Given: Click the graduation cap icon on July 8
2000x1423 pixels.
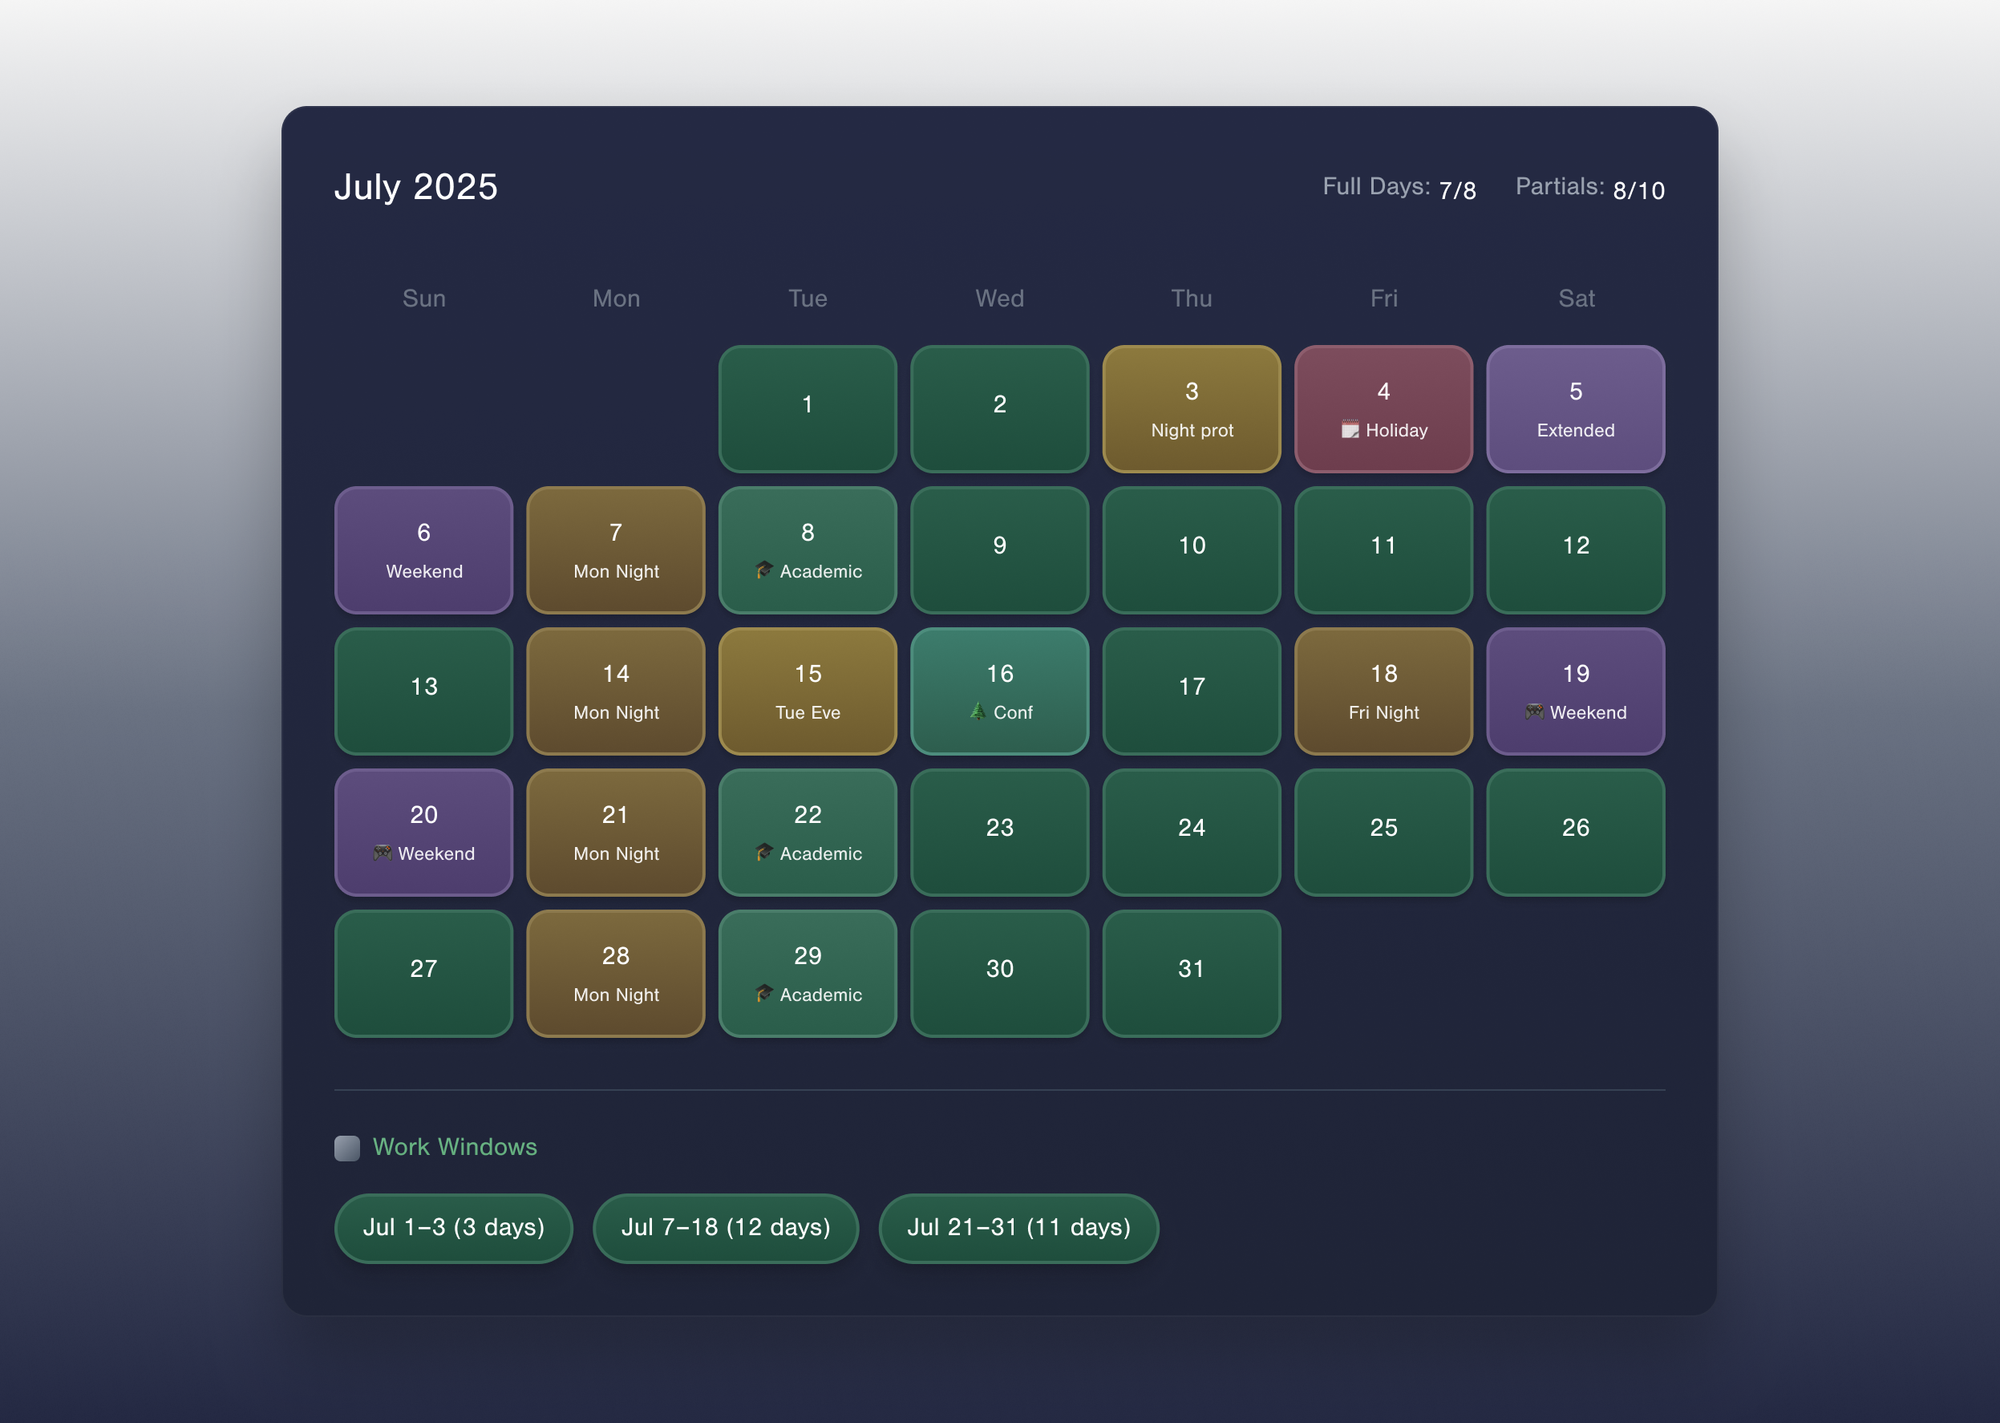Looking at the screenshot, I should (x=764, y=570).
